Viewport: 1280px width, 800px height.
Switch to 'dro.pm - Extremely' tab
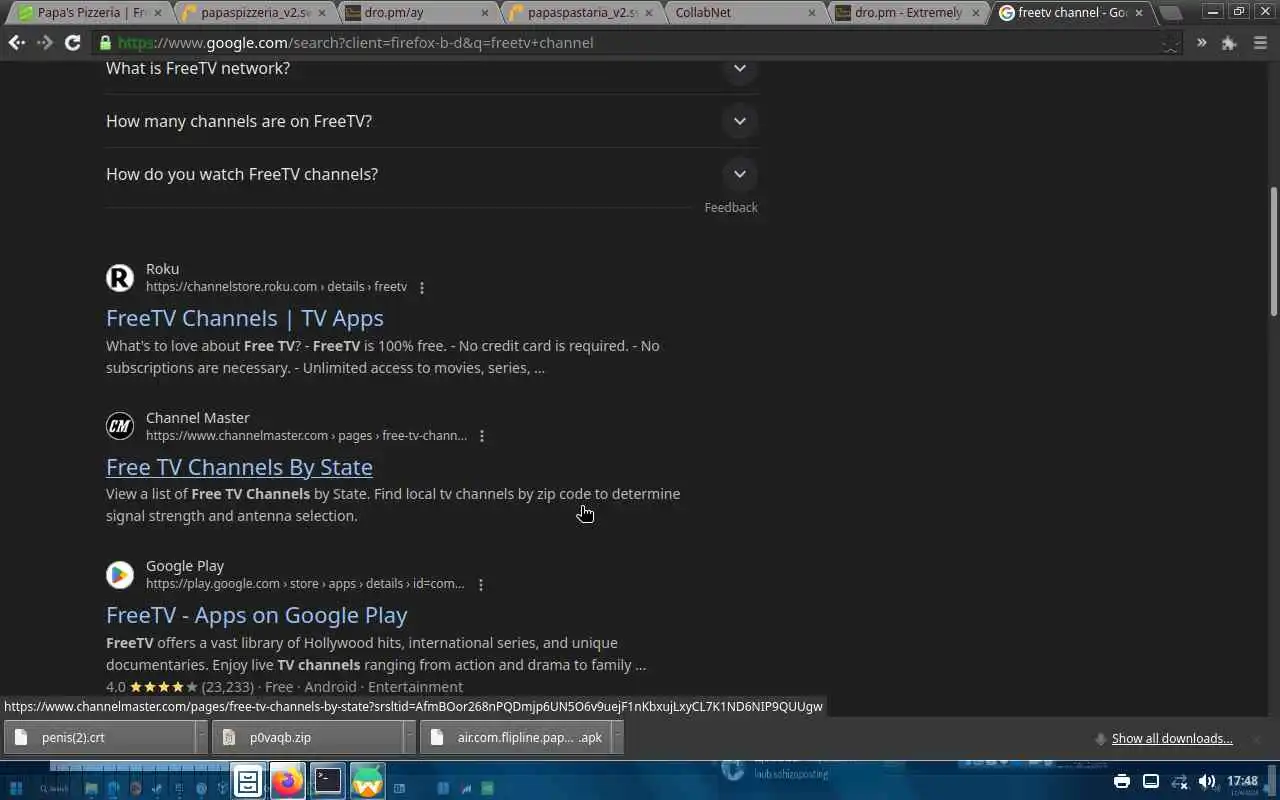tap(908, 13)
